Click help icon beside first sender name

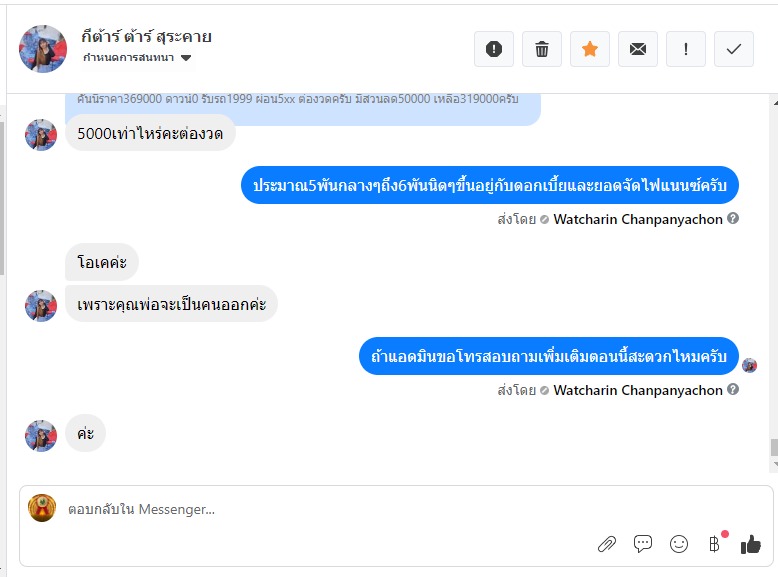tap(733, 219)
